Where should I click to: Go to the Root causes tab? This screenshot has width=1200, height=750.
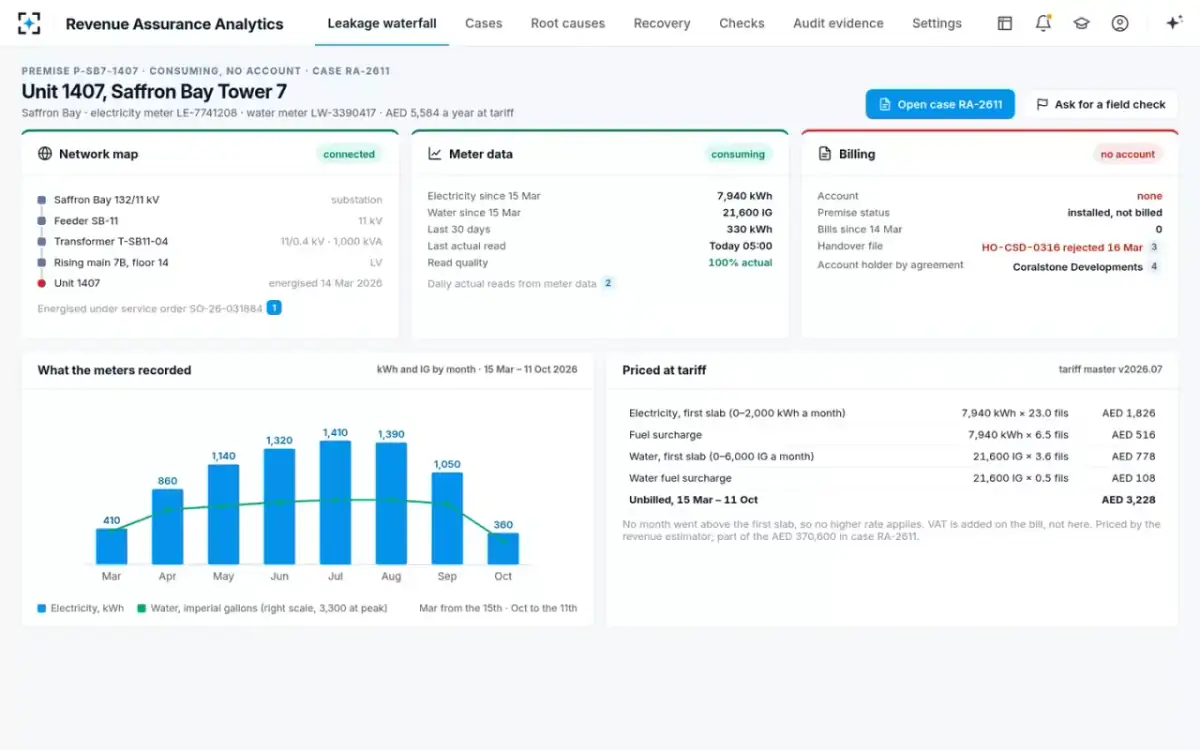point(568,23)
